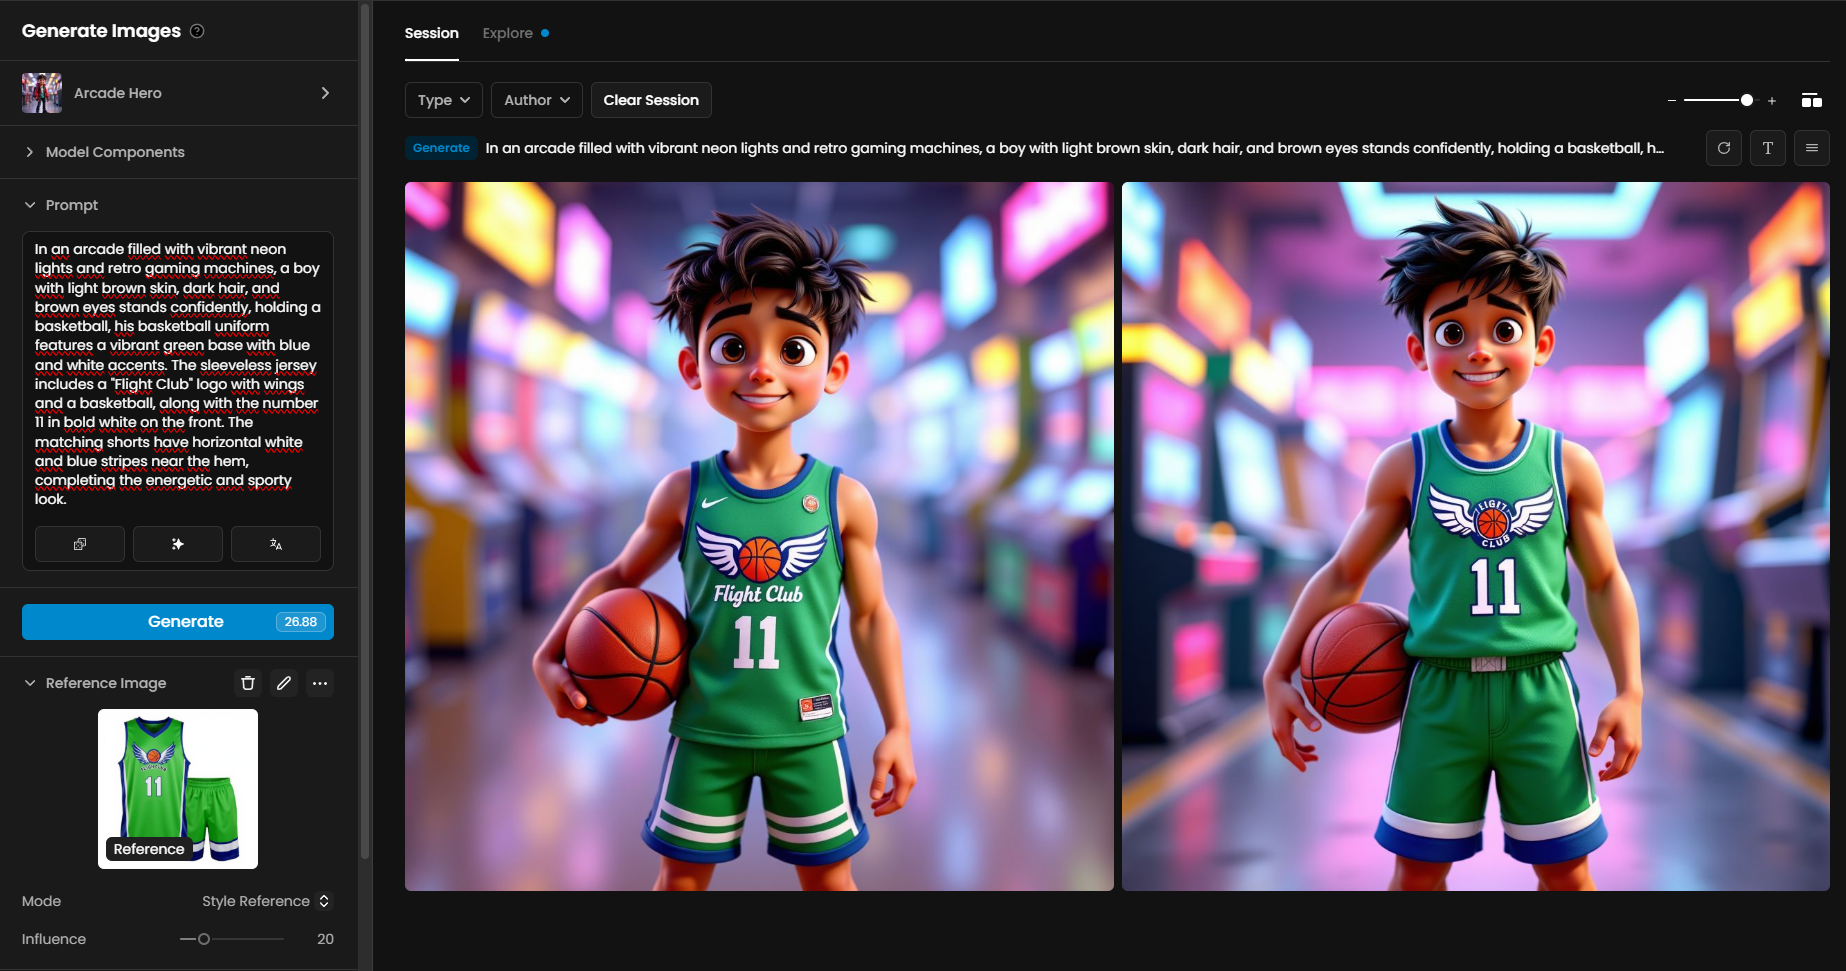The height and width of the screenshot is (971, 1846).
Task: Click the blue Generate button
Action: (178, 622)
